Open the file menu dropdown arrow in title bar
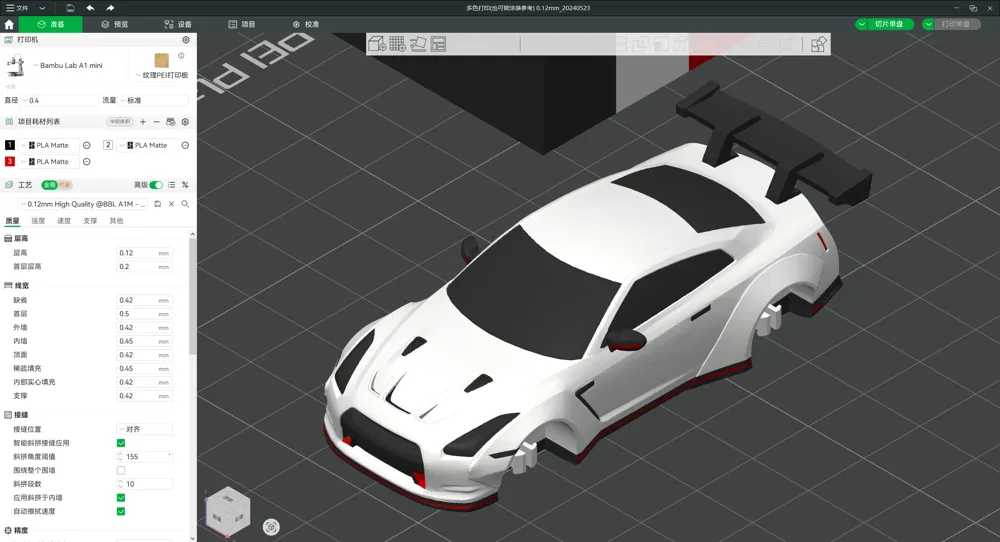The image size is (1000, 542). point(42,8)
